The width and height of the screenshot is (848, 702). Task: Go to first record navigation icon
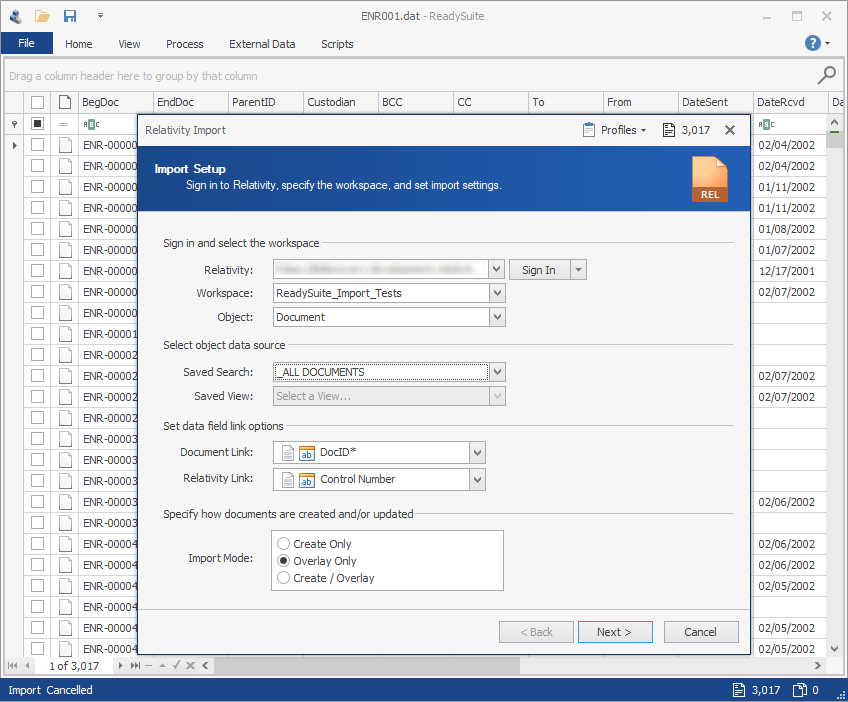pos(12,665)
